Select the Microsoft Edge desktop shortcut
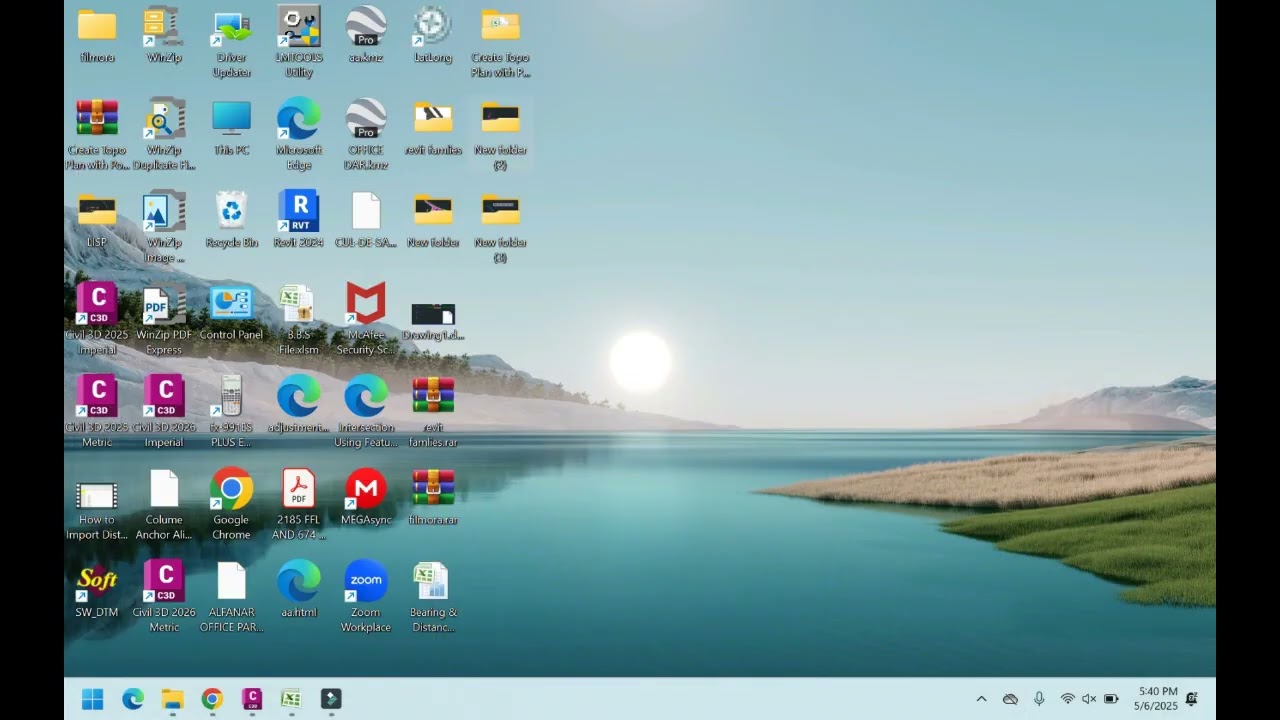The width and height of the screenshot is (1280, 720). [x=298, y=135]
